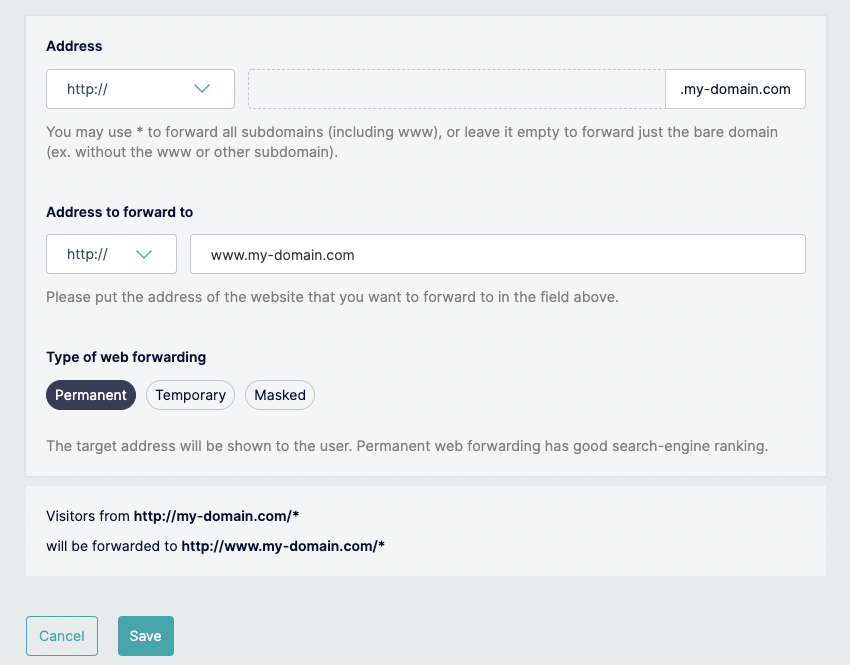Open the Address http:// protocol dropdown
Image resolution: width=850 pixels, height=665 pixels.
tap(140, 89)
